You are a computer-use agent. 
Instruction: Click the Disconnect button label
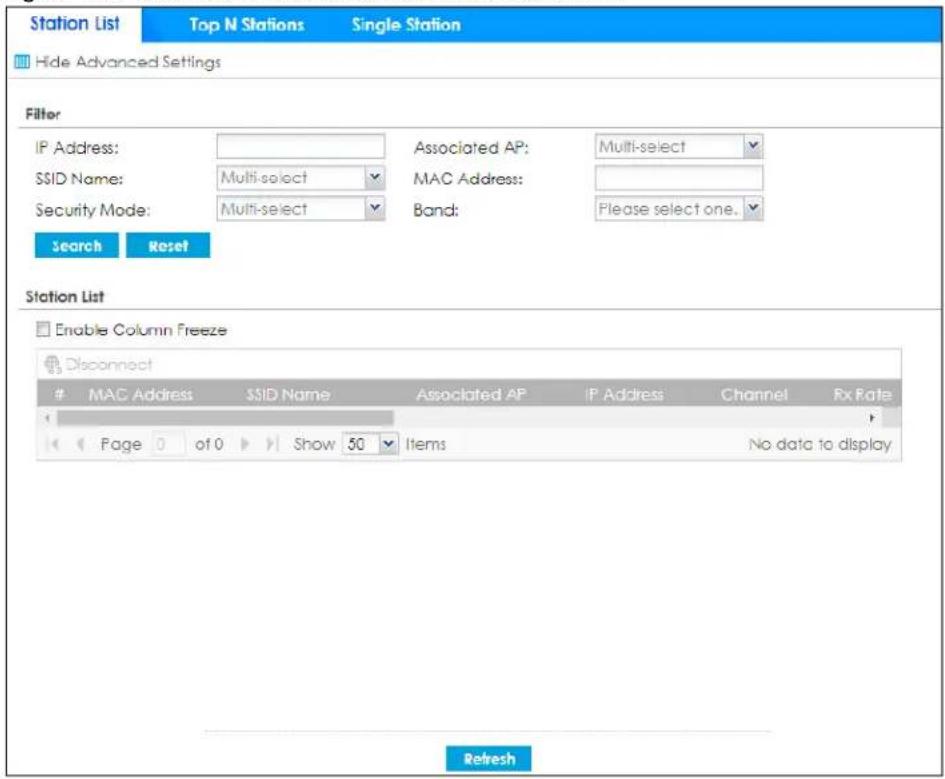pos(108,364)
